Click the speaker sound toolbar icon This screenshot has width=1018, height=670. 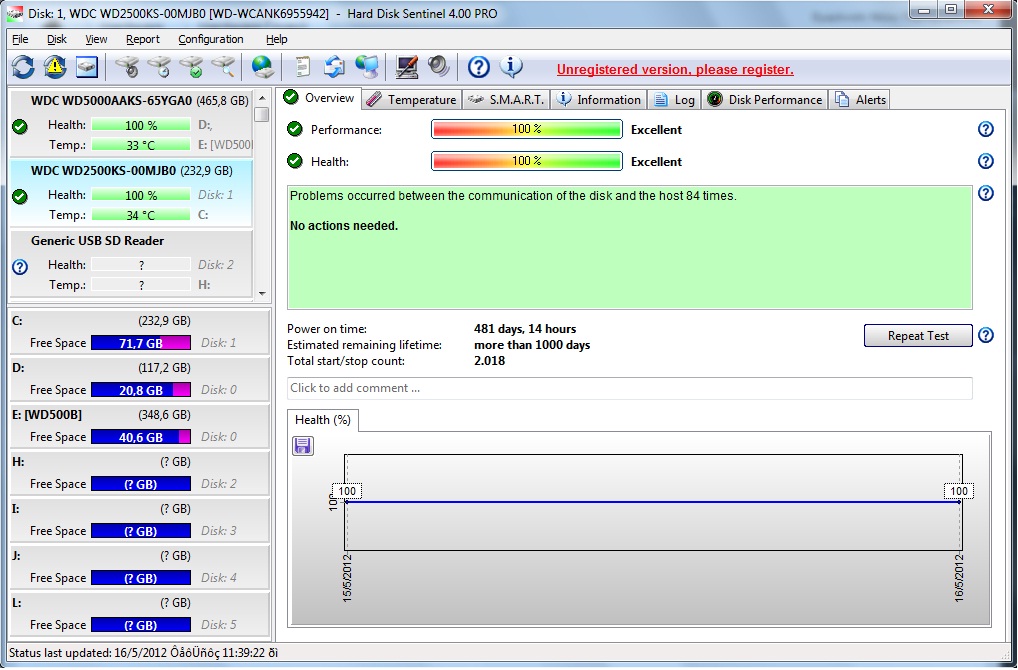tap(439, 66)
